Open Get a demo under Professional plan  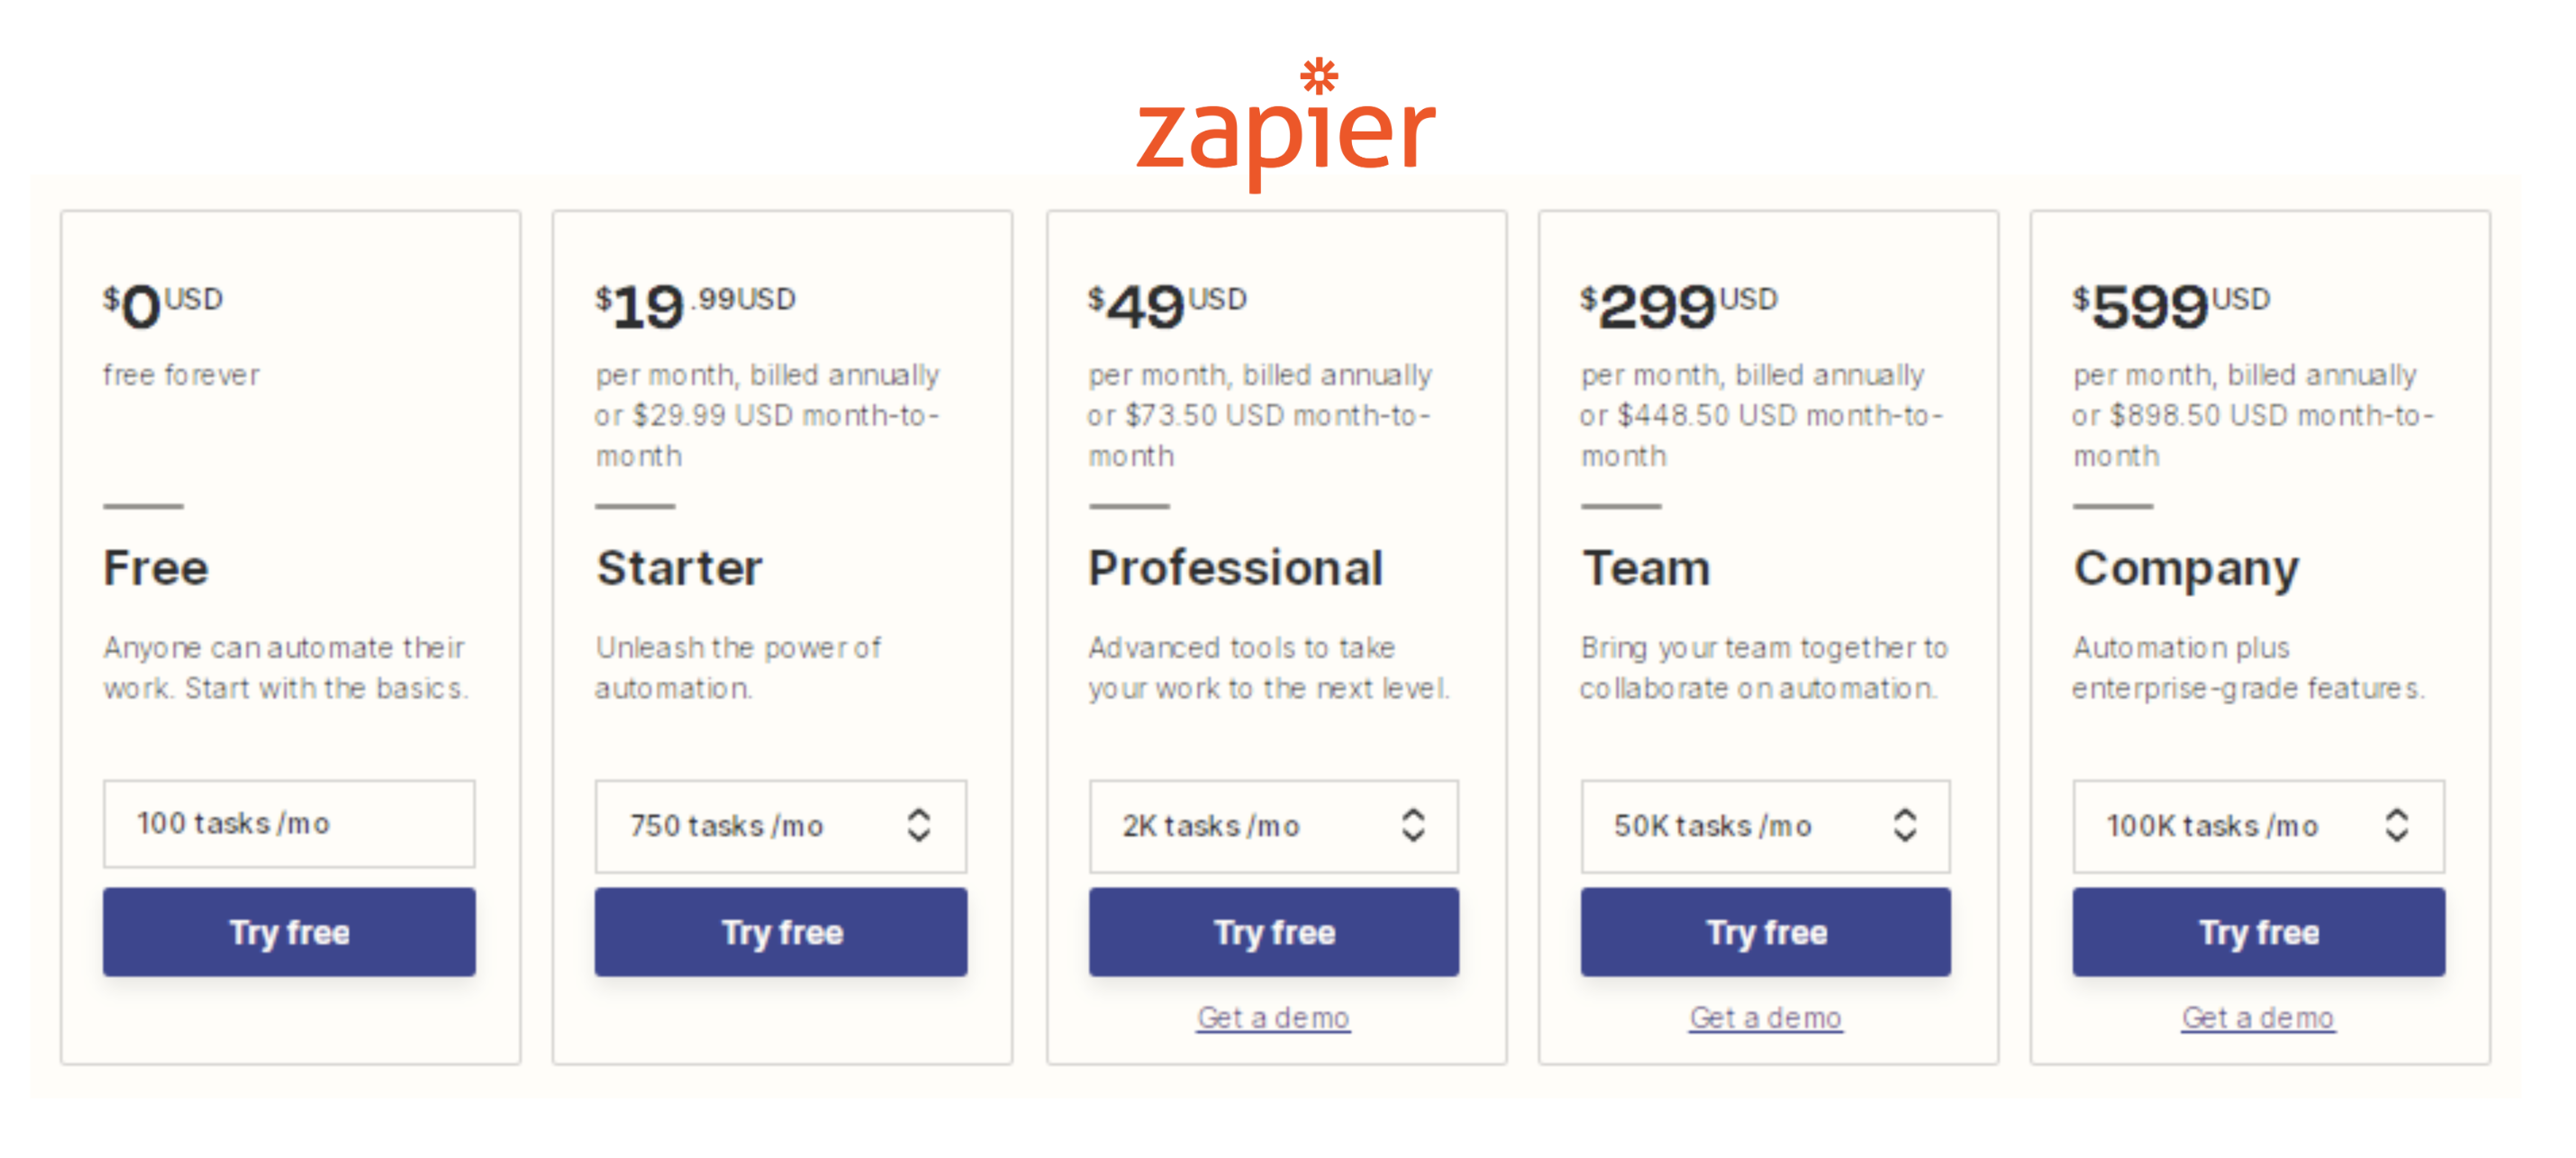(x=1273, y=1017)
